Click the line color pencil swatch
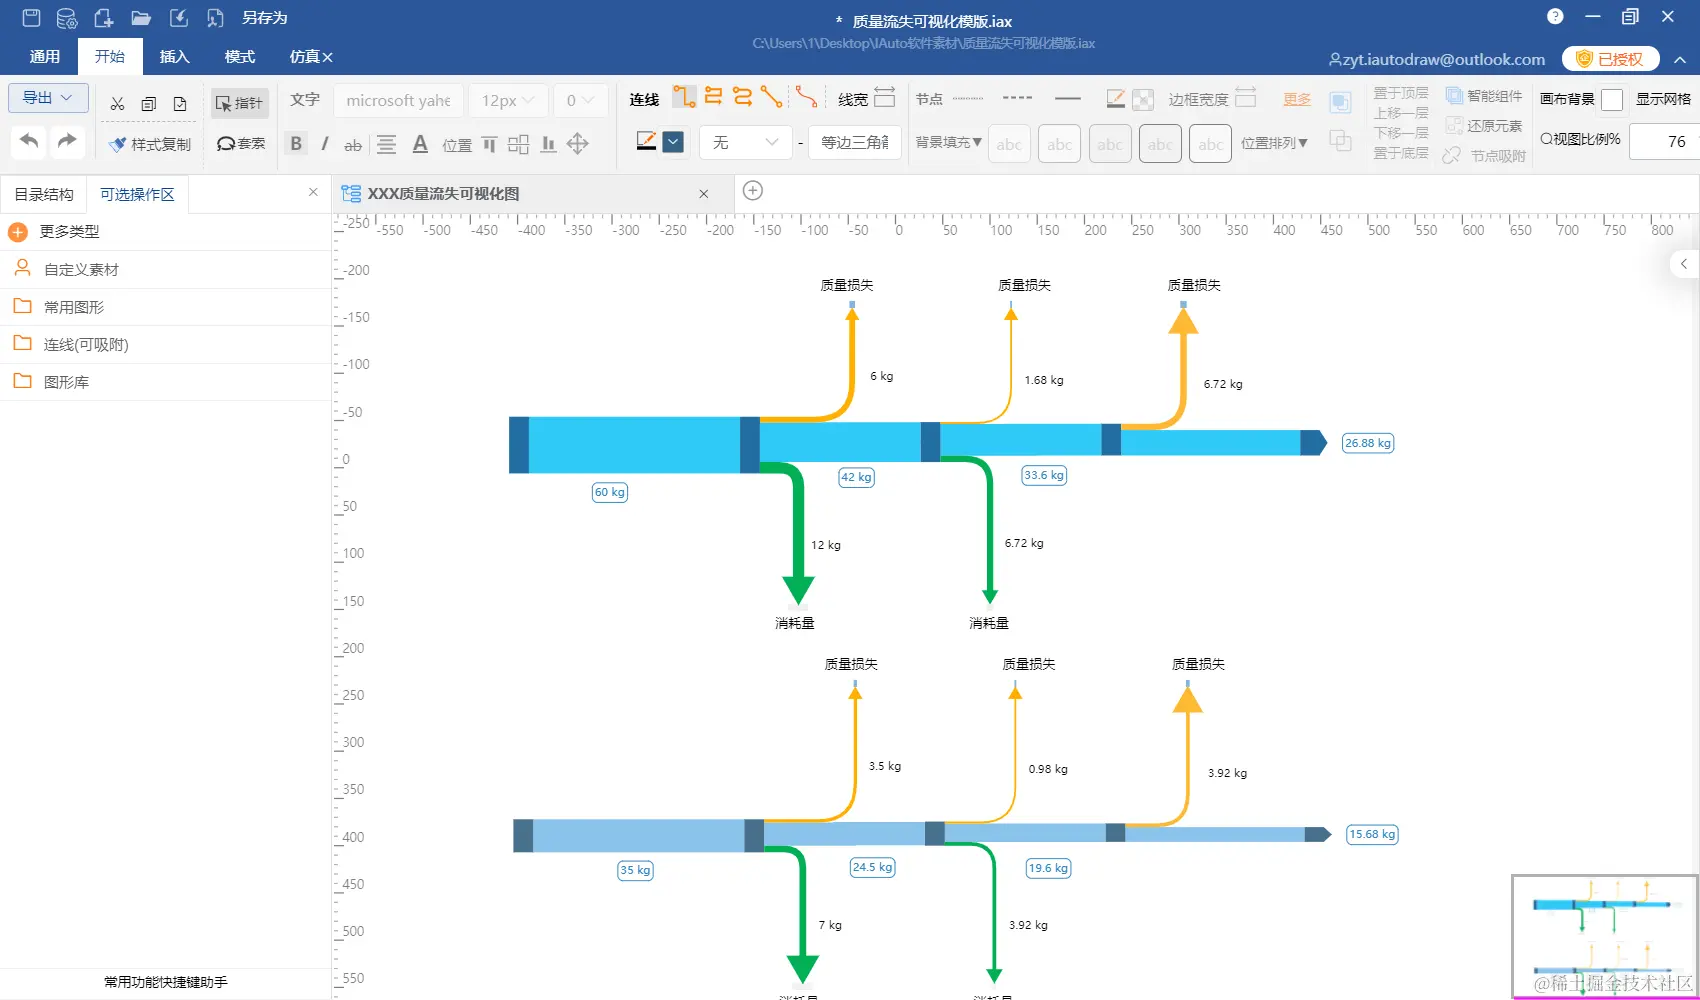The height and width of the screenshot is (1000, 1700). point(647,141)
